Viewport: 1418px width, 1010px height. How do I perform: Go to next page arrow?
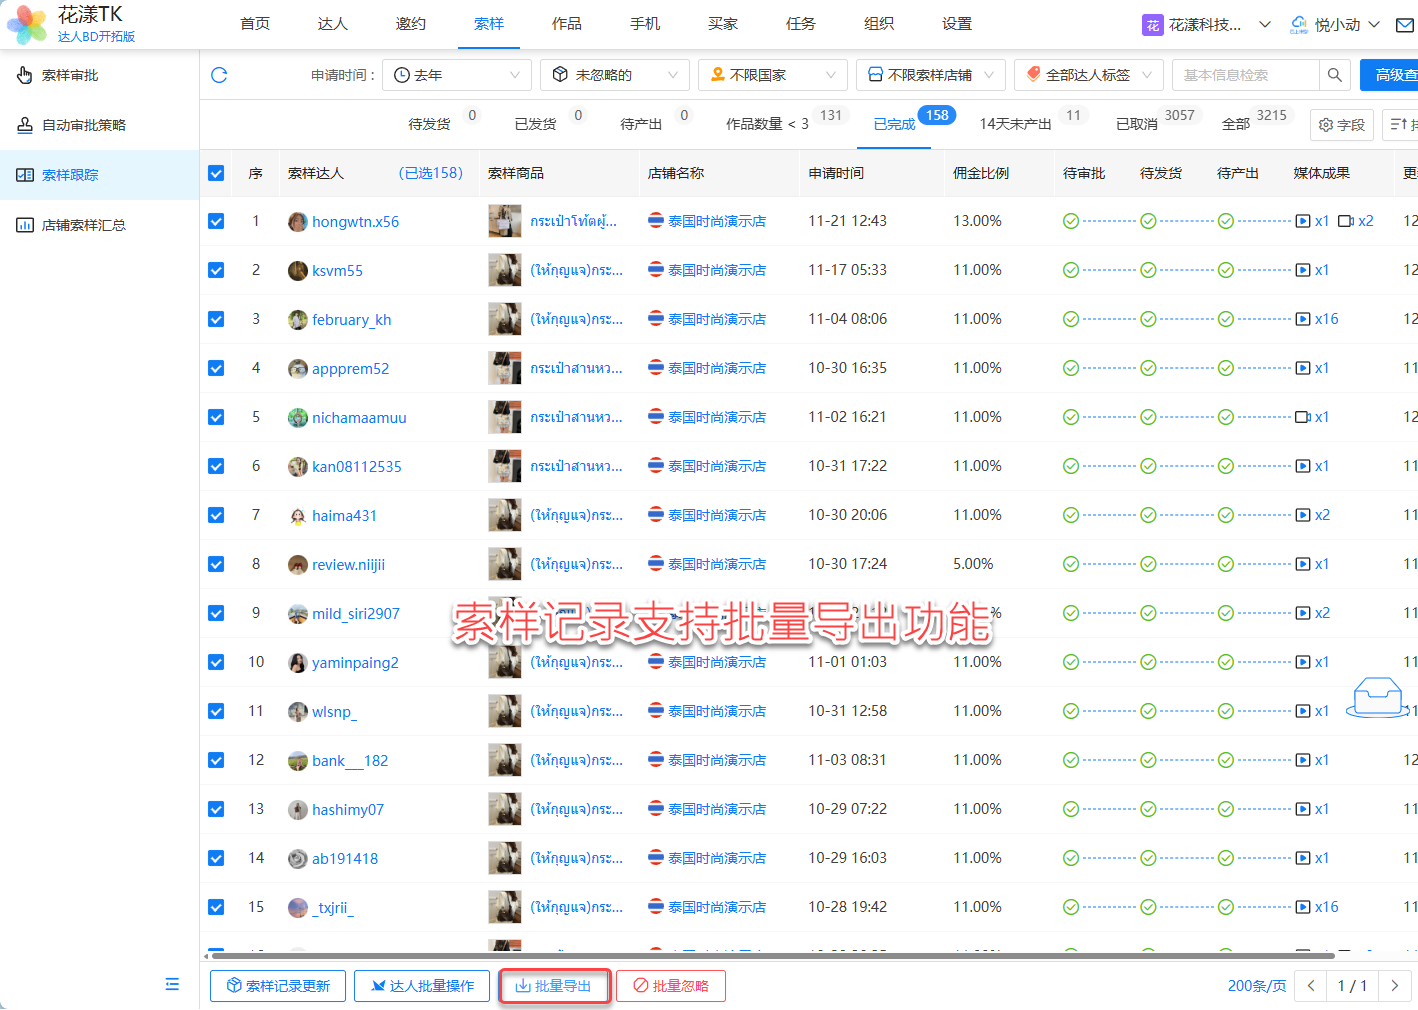point(1395,986)
